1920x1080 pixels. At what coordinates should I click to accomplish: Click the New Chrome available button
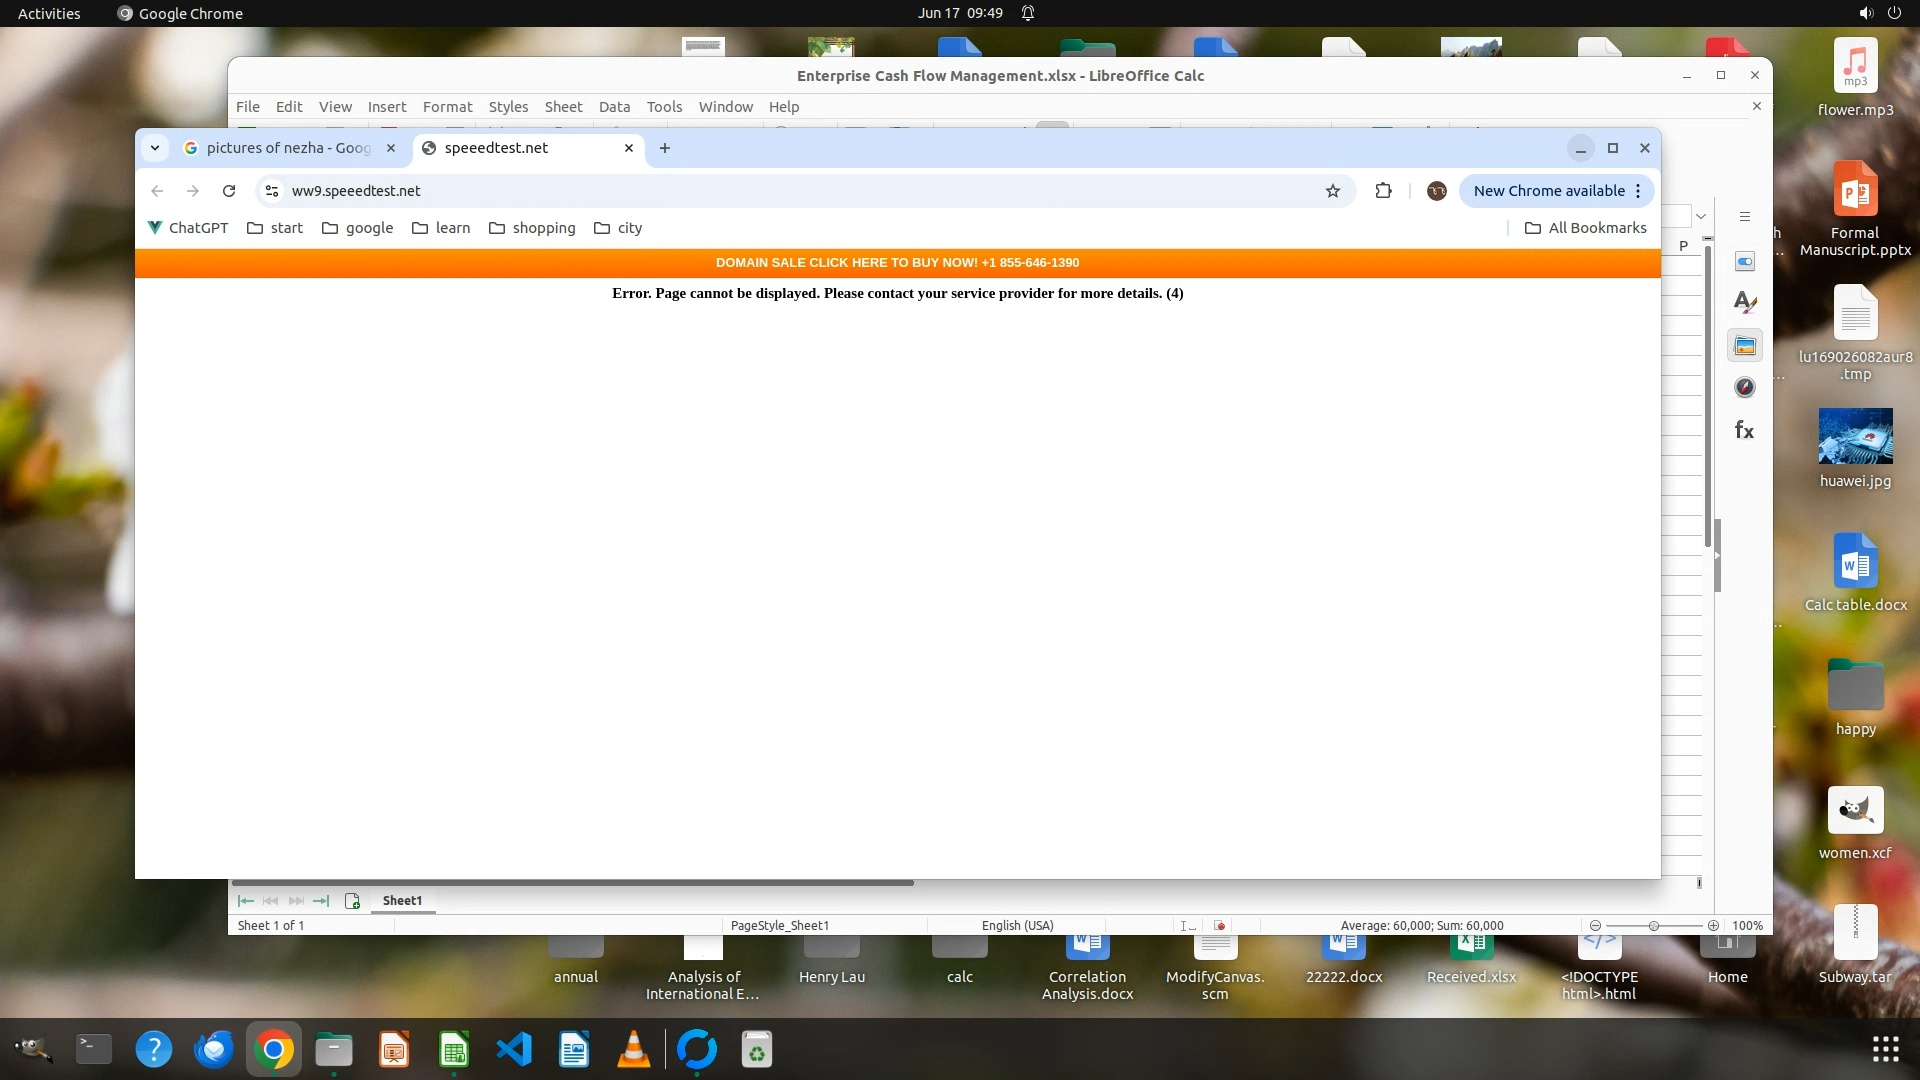pyautogui.click(x=1548, y=191)
